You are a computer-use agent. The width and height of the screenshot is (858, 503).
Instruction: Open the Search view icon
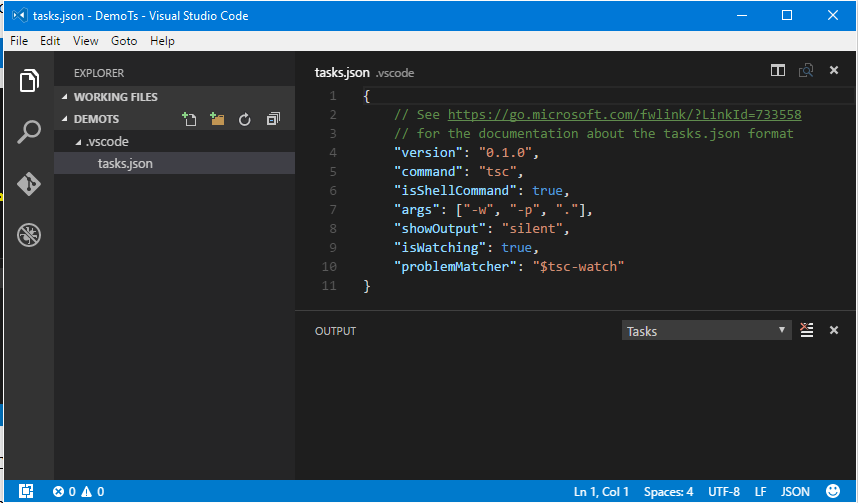(x=29, y=132)
